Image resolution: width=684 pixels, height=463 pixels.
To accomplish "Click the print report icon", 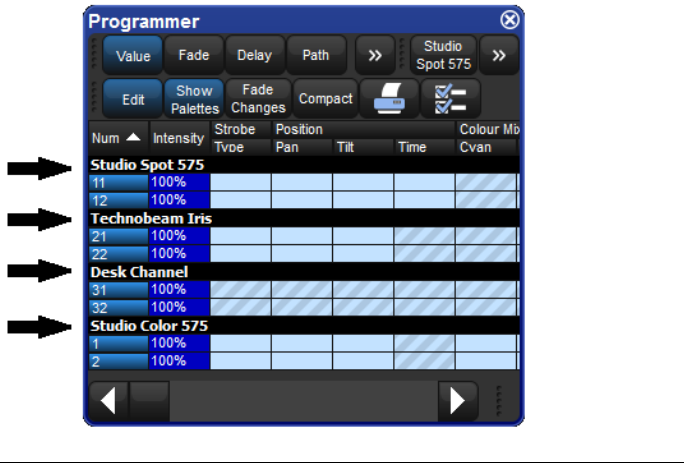I will [389, 99].
